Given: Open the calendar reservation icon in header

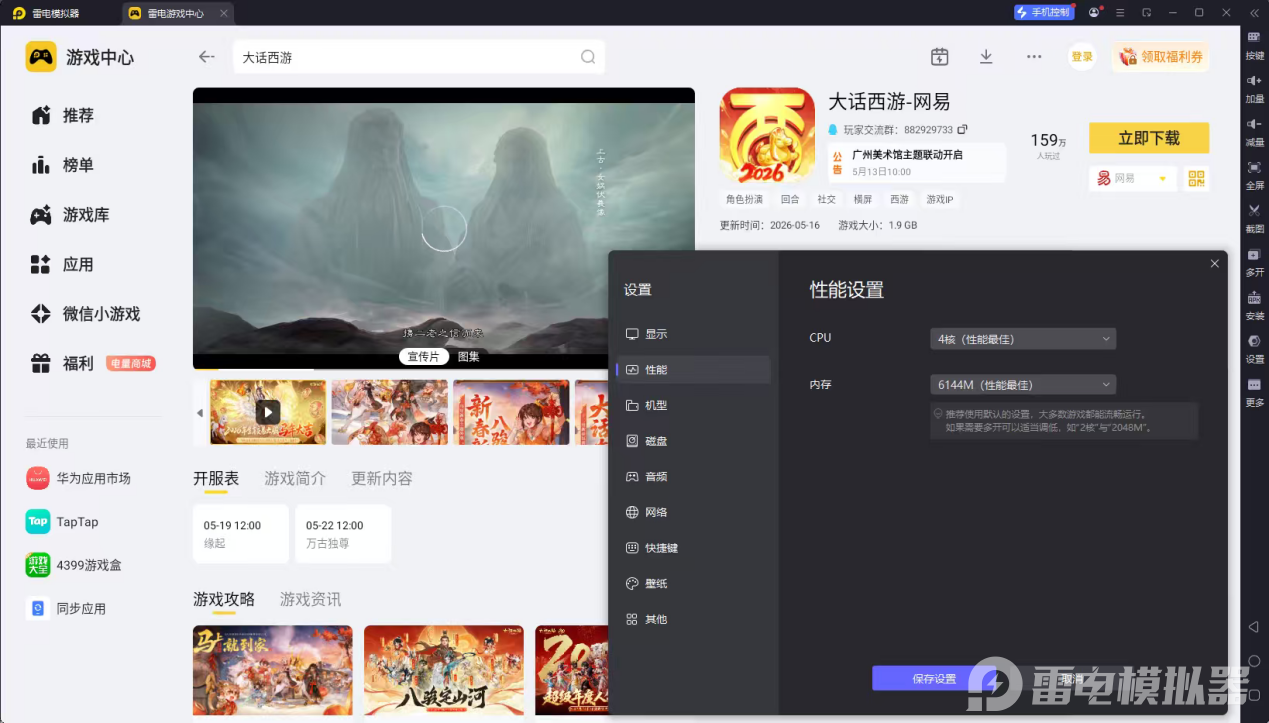Looking at the screenshot, I should (939, 57).
